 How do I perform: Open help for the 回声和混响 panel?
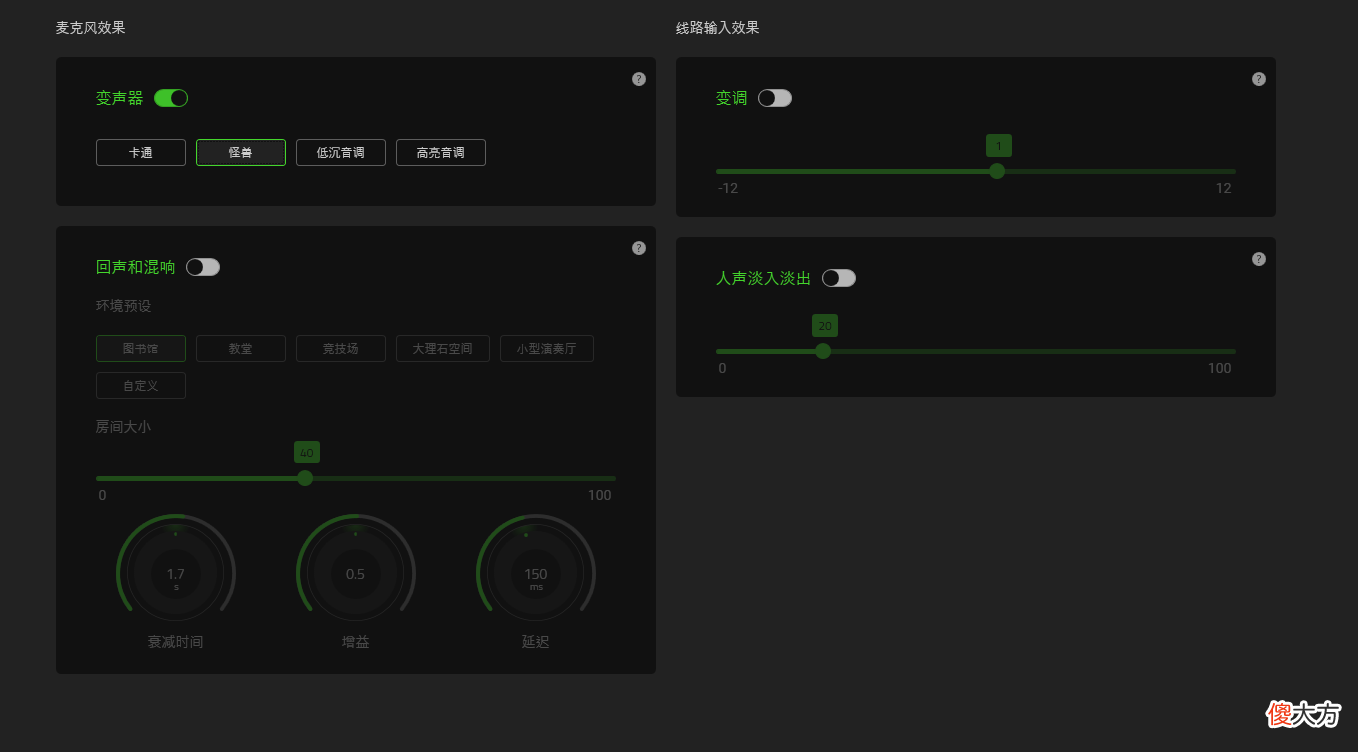(639, 248)
